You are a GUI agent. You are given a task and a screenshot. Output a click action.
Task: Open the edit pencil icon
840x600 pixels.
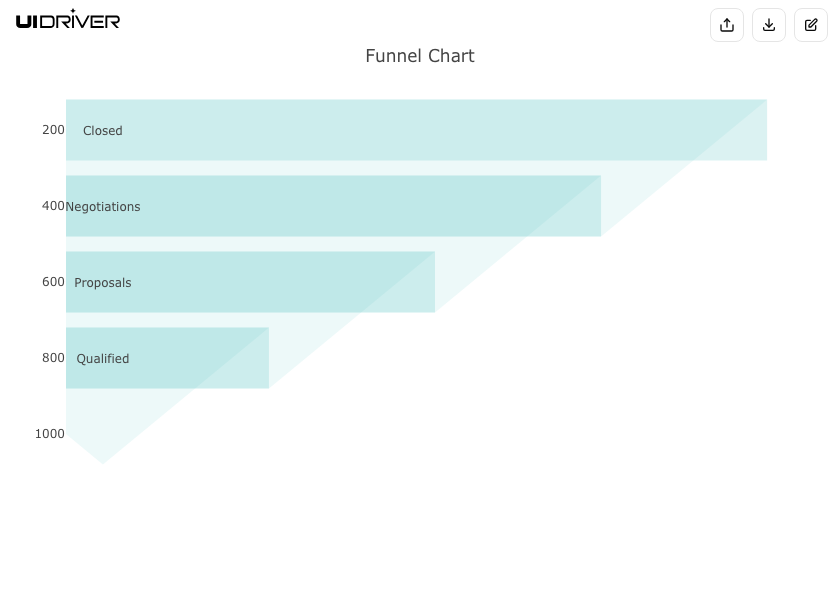point(811,25)
